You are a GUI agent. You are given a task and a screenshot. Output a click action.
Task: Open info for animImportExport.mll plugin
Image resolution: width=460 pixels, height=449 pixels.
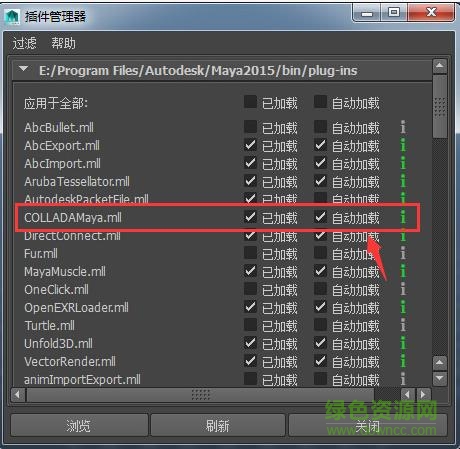coord(403,379)
